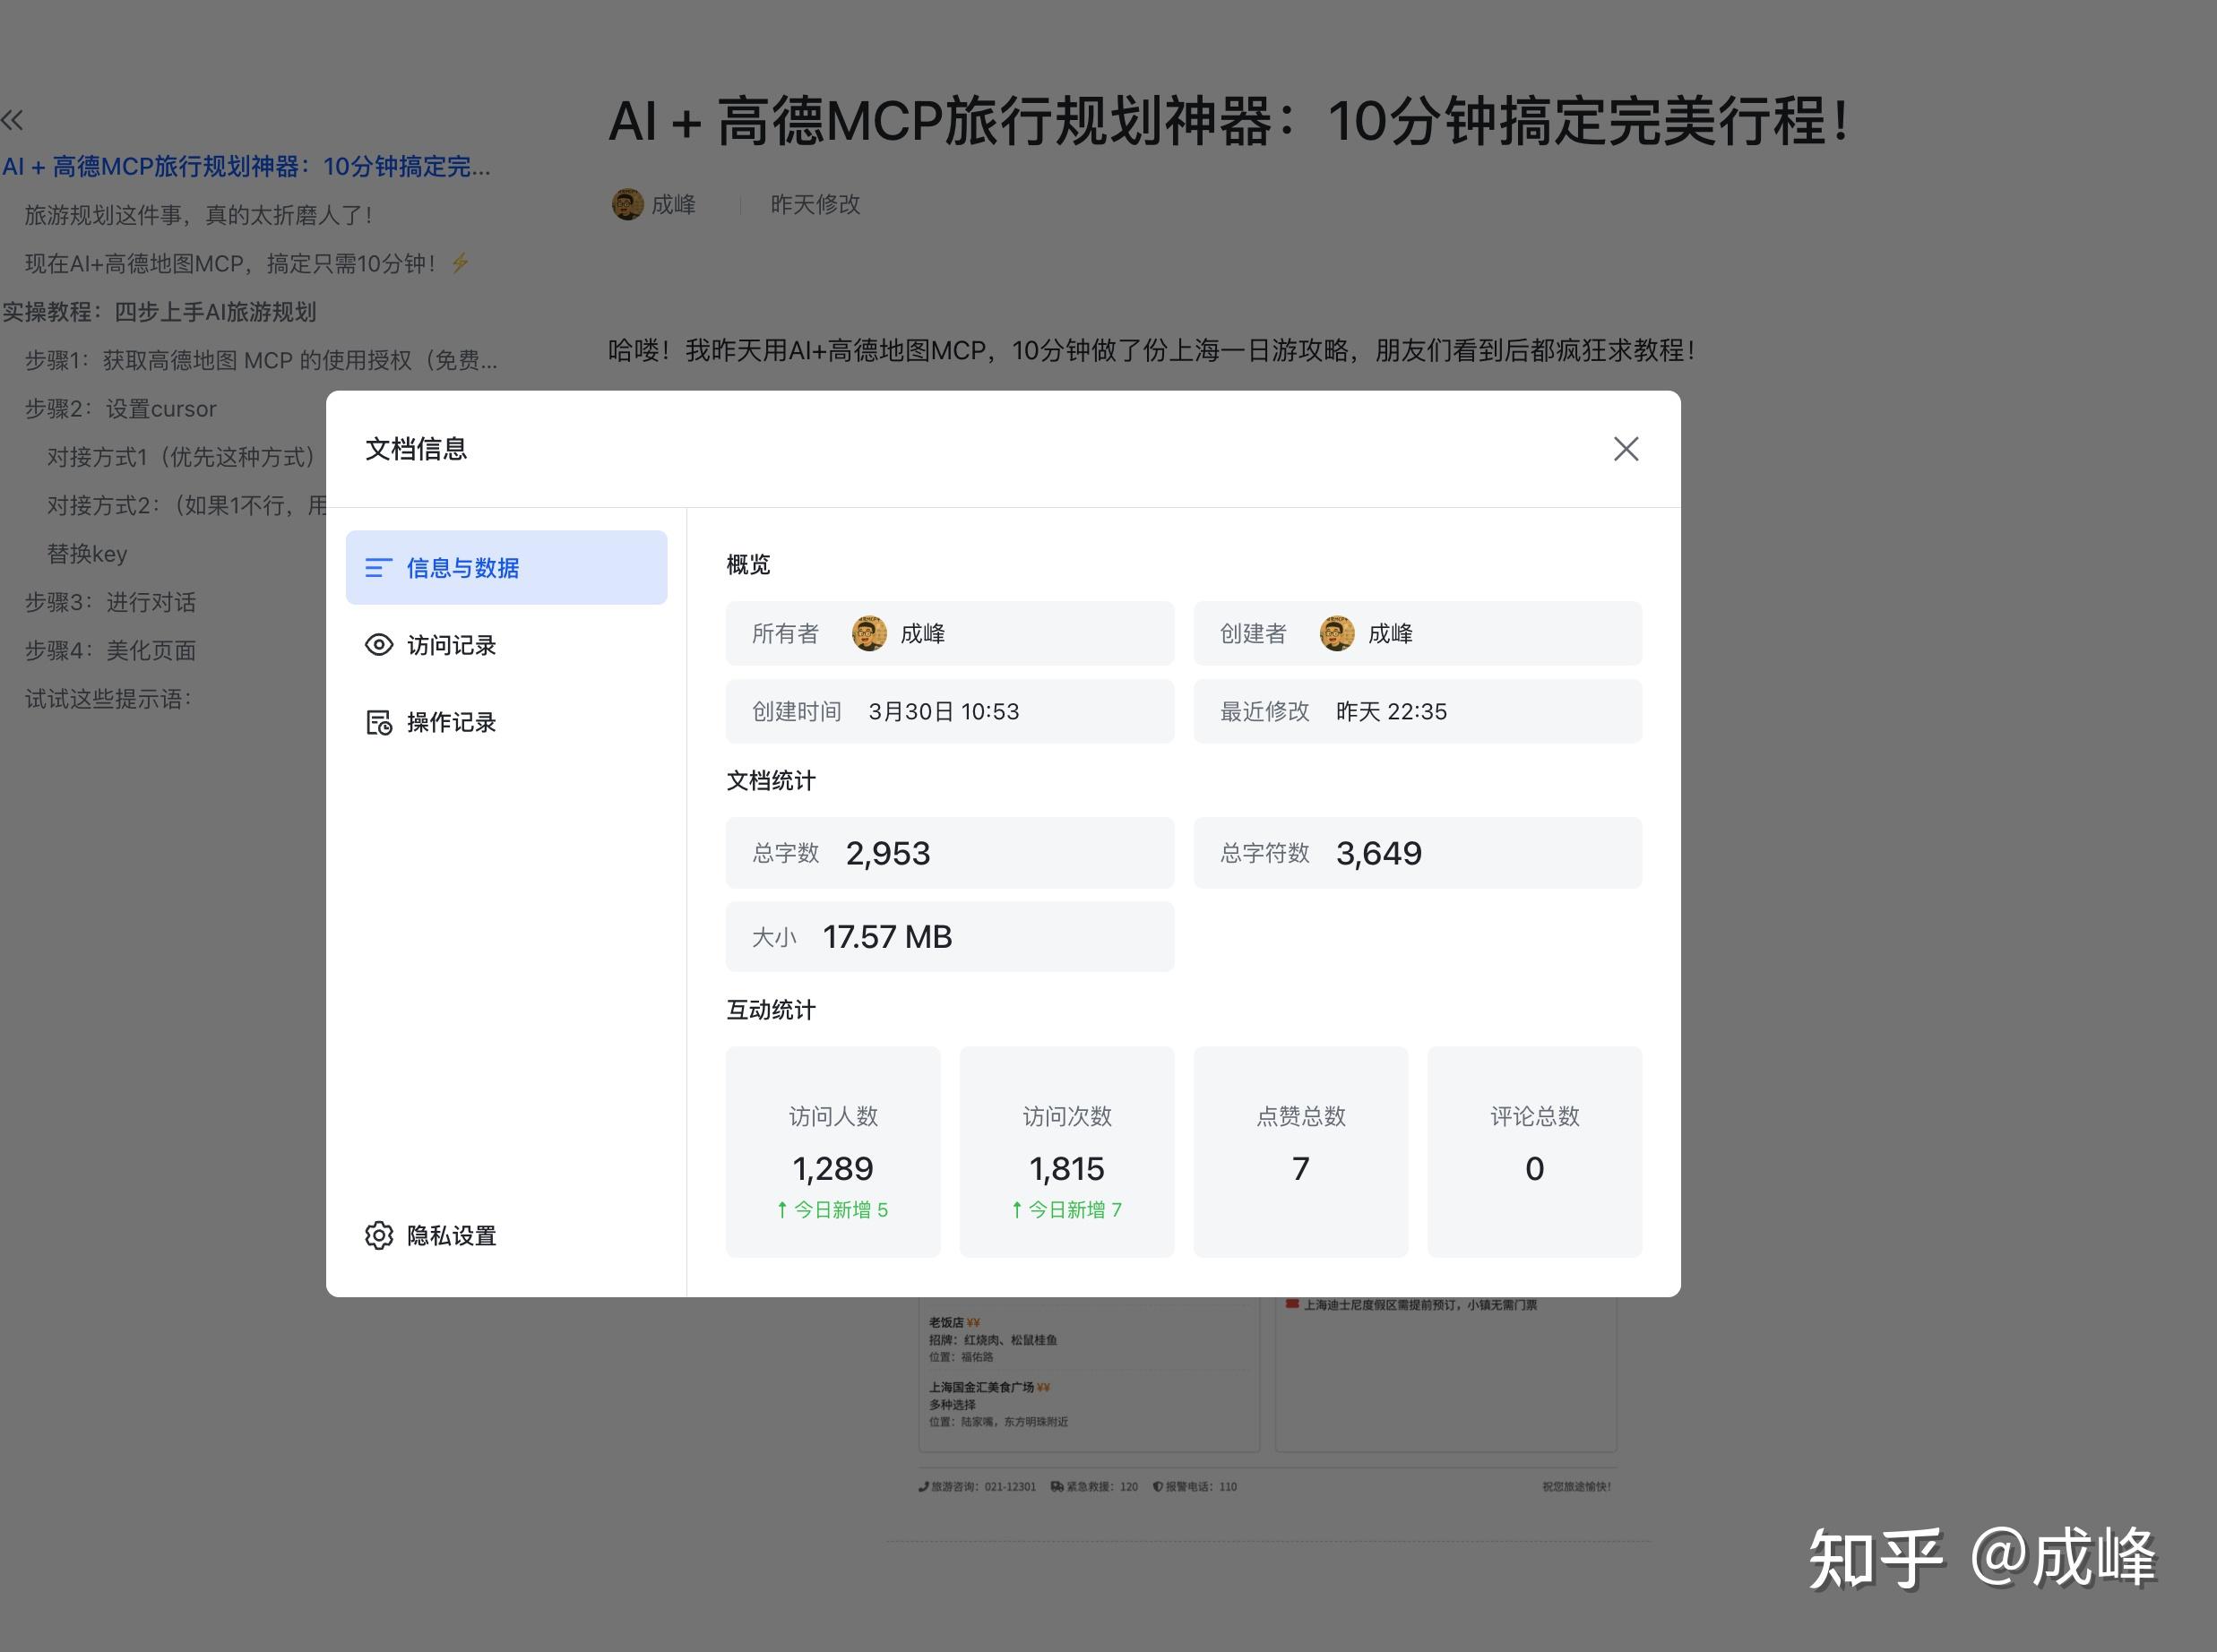The height and width of the screenshot is (1652, 2217).
Task: Click the 操作记录 history icon
Action: click(x=379, y=722)
